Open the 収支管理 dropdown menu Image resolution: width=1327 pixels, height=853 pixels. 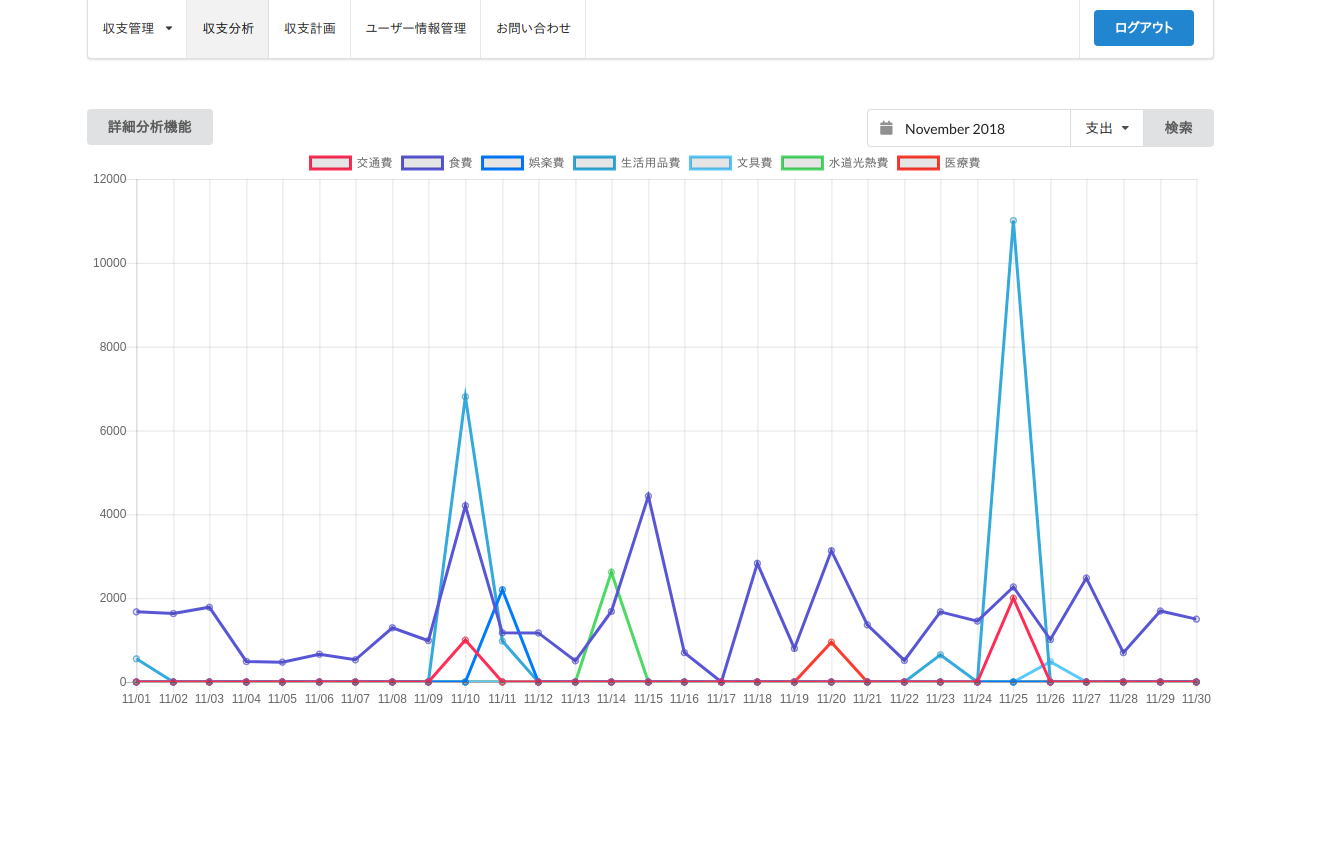pos(137,29)
